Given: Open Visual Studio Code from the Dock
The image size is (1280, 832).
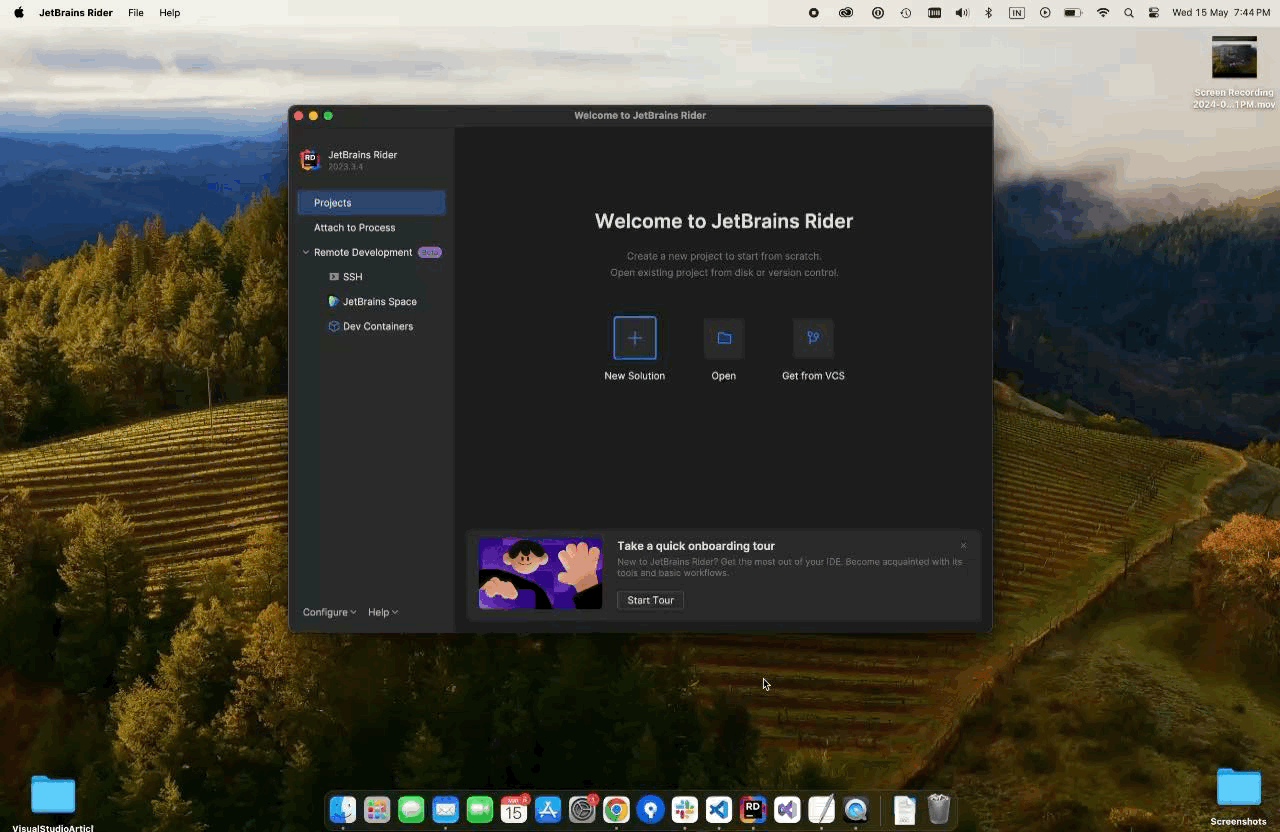Looking at the screenshot, I should [x=719, y=809].
